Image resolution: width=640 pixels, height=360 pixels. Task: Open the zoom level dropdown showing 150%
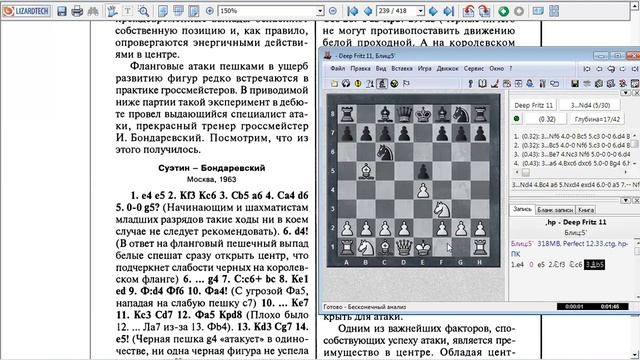(x=320, y=11)
